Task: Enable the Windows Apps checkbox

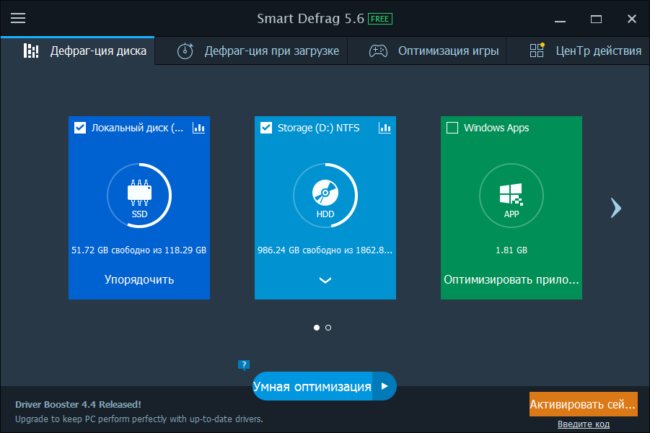Action: tap(452, 128)
